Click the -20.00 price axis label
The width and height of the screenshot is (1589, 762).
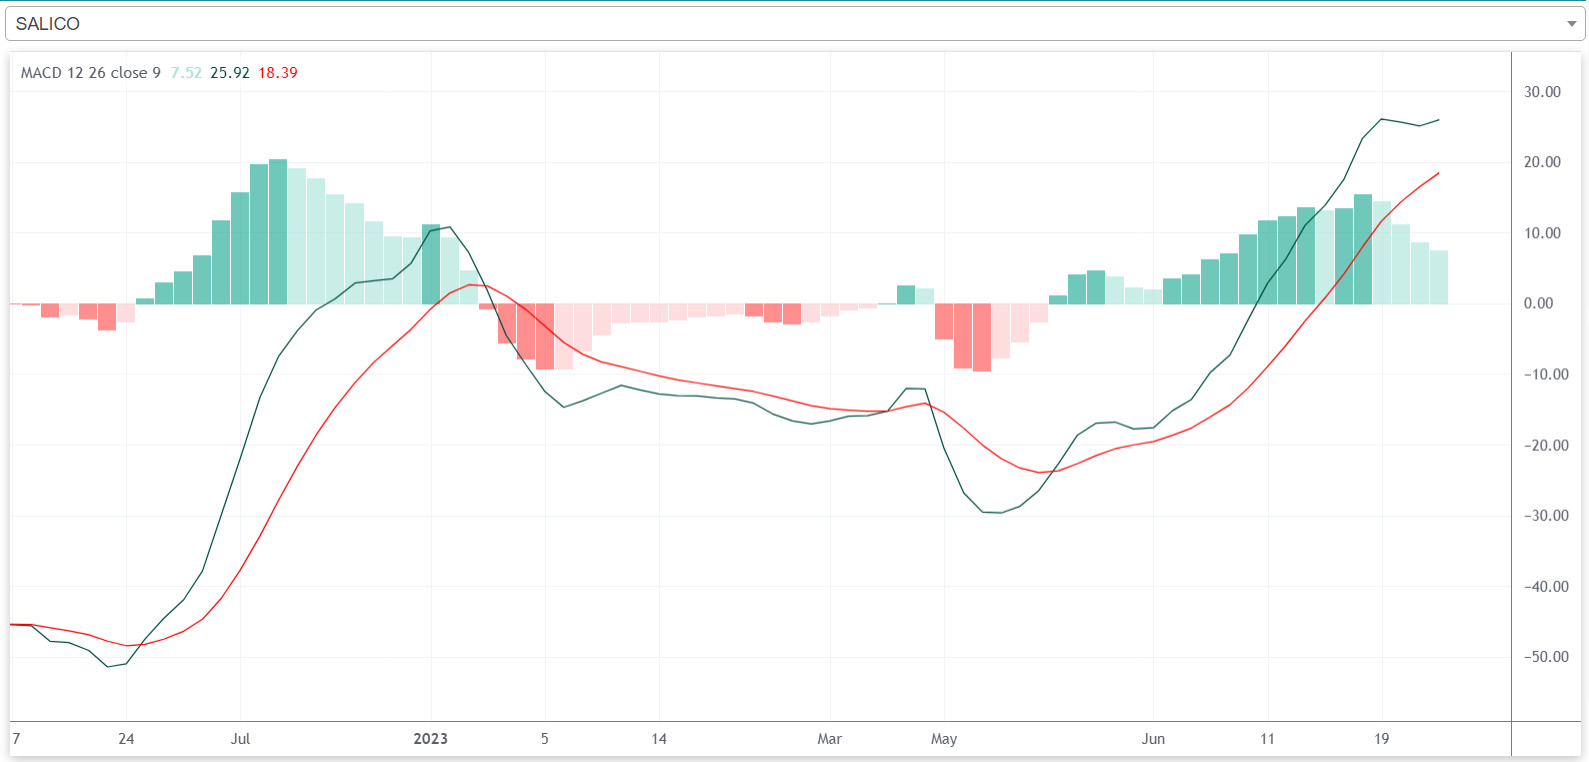click(x=1545, y=445)
